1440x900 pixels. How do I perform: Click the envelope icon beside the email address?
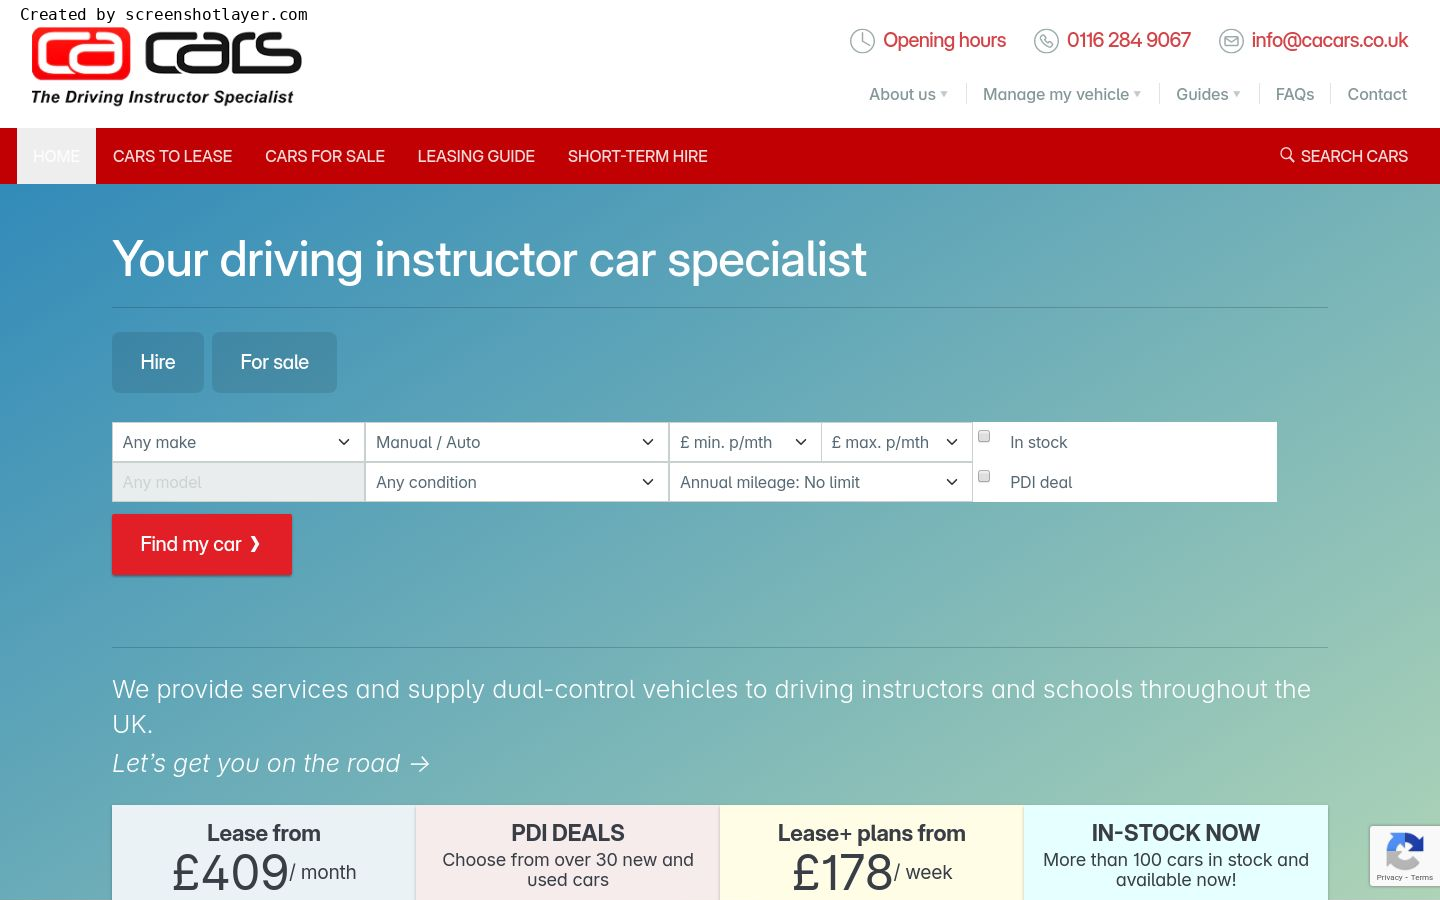click(x=1231, y=41)
